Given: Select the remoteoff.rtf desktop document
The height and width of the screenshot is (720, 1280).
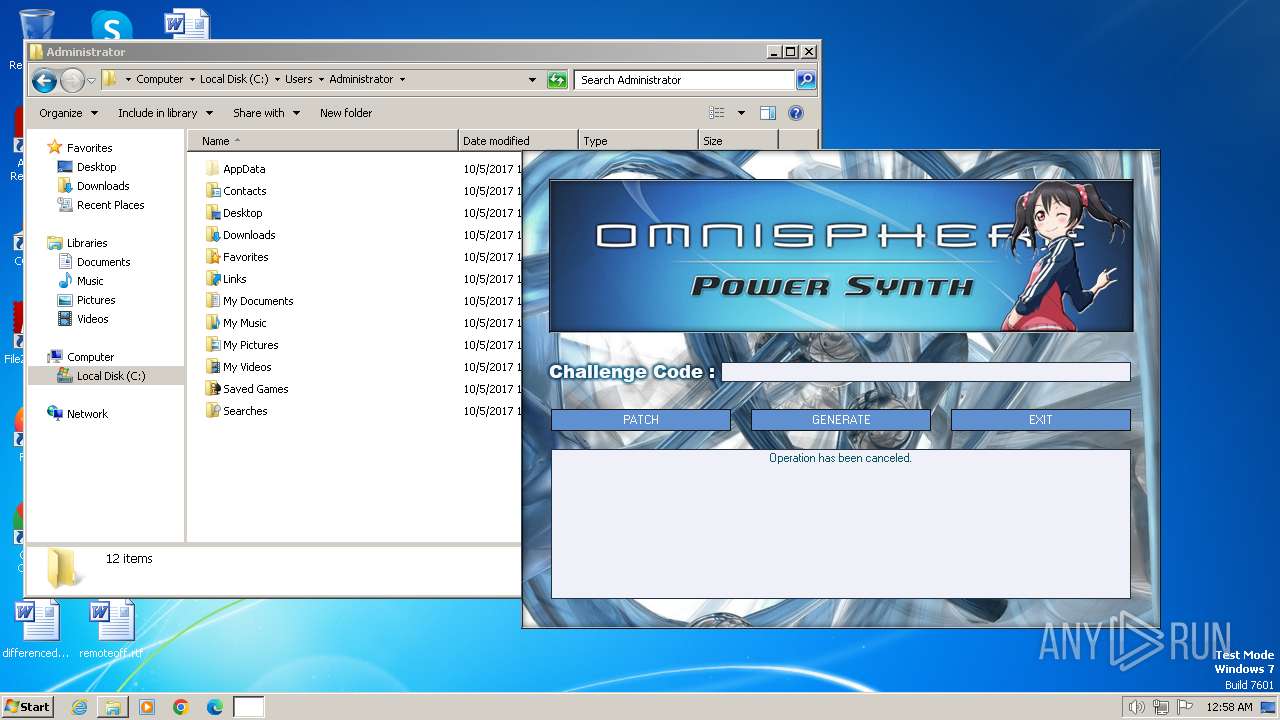Looking at the screenshot, I should point(111,630).
